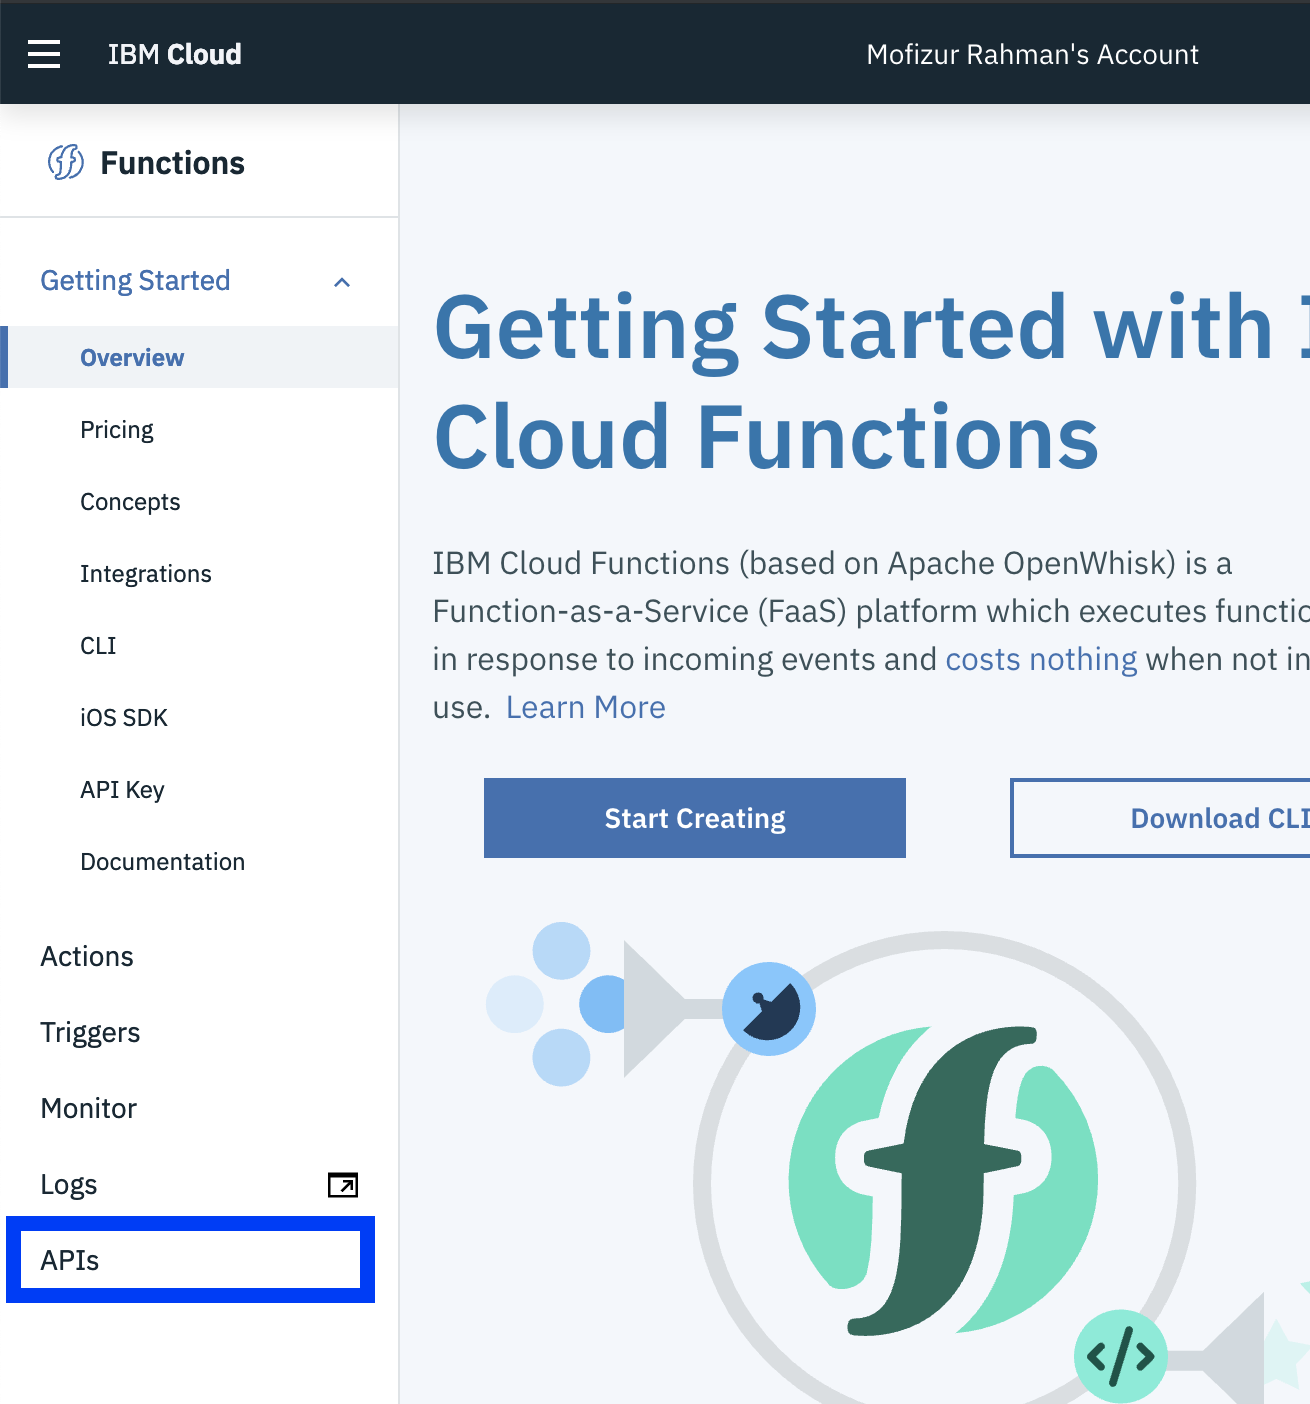Image resolution: width=1310 pixels, height=1404 pixels.
Task: Follow the Learn More link
Action: pos(586,708)
